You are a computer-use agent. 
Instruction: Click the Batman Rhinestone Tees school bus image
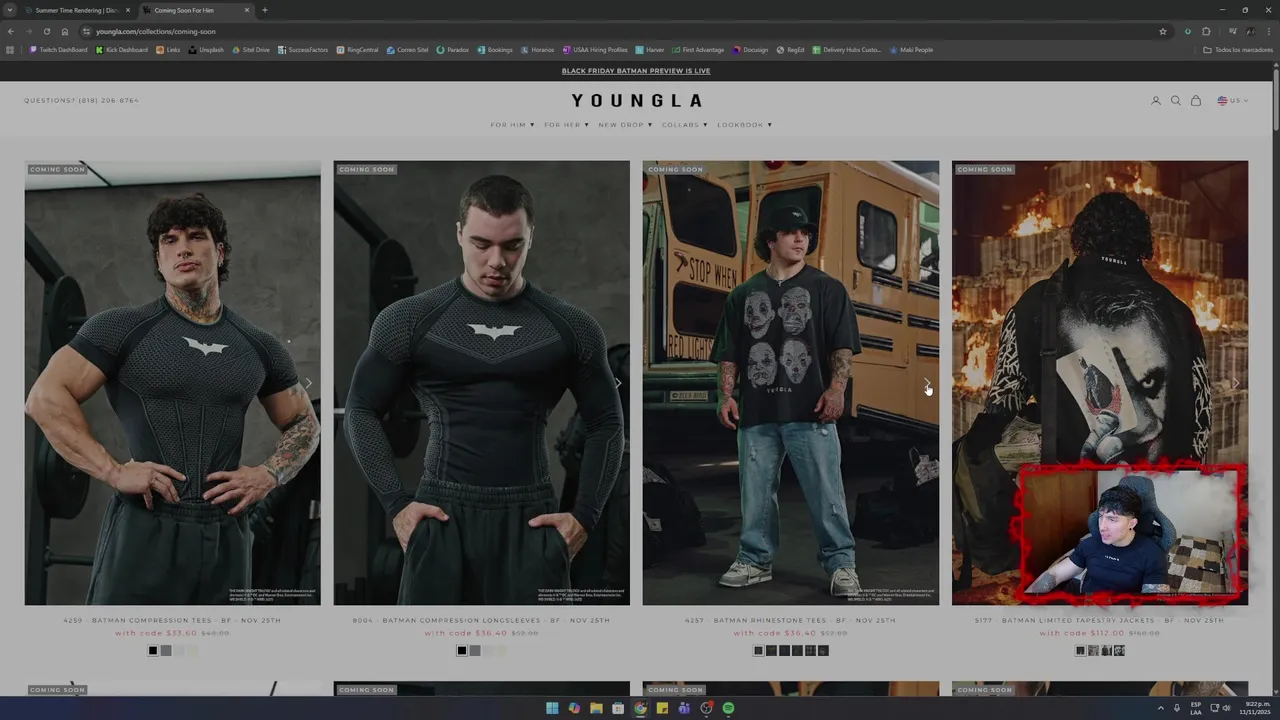coord(790,383)
